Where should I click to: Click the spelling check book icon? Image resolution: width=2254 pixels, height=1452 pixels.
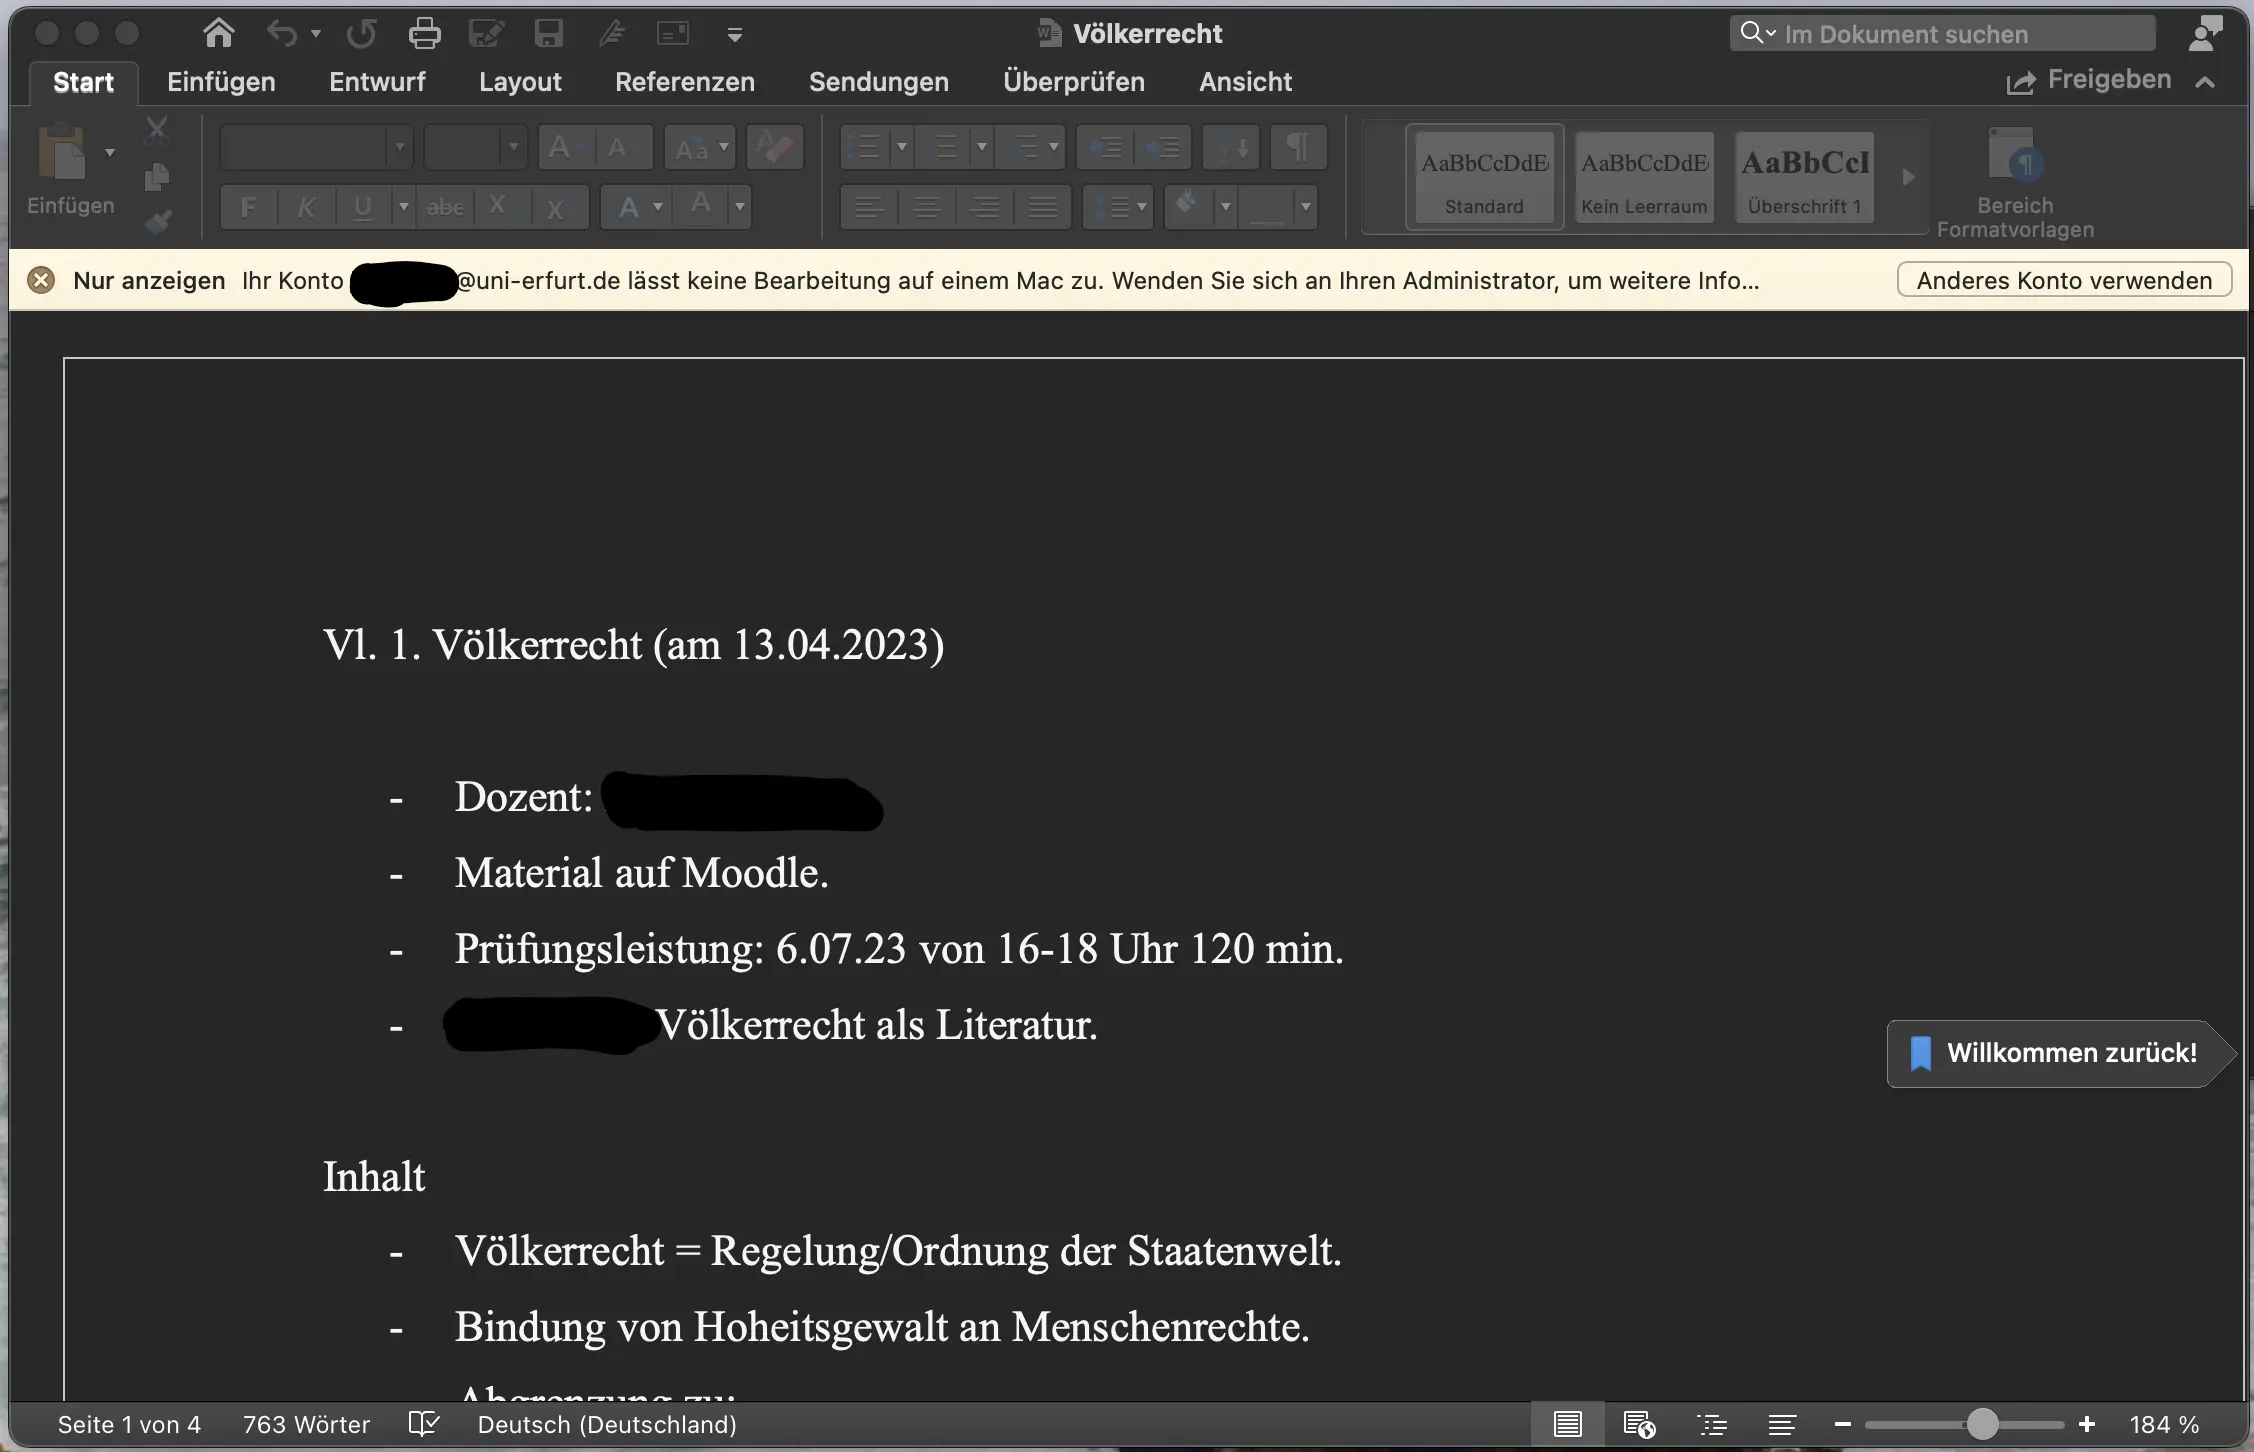(x=424, y=1424)
